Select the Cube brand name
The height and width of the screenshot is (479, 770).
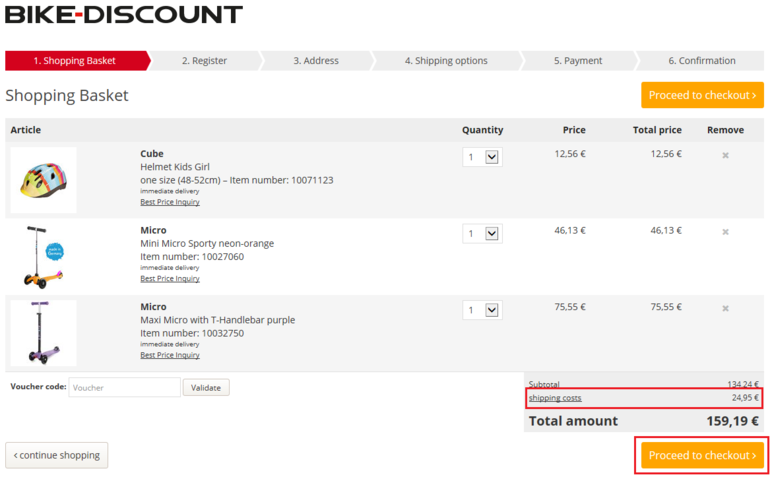coord(152,154)
